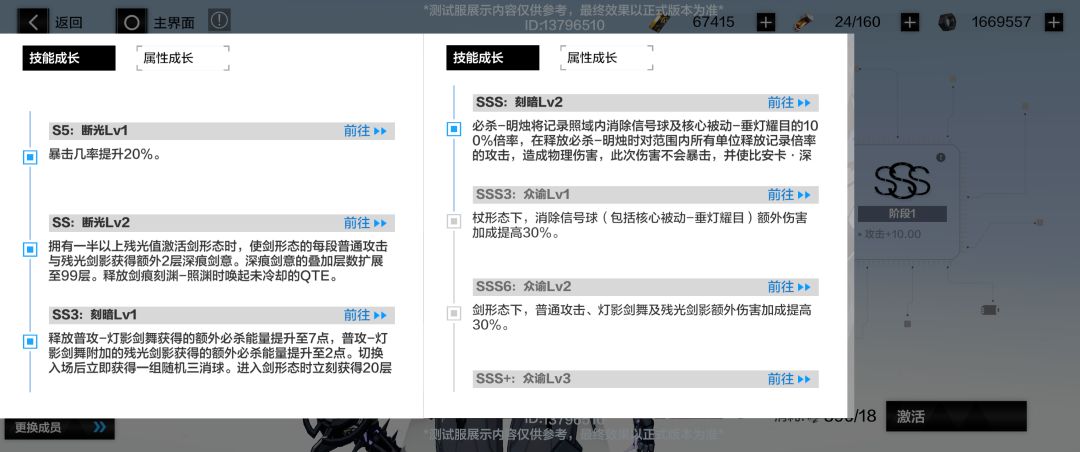Click the 更换成员 change member button
Image resolution: width=1080 pixels, height=452 pixels.
(59, 428)
